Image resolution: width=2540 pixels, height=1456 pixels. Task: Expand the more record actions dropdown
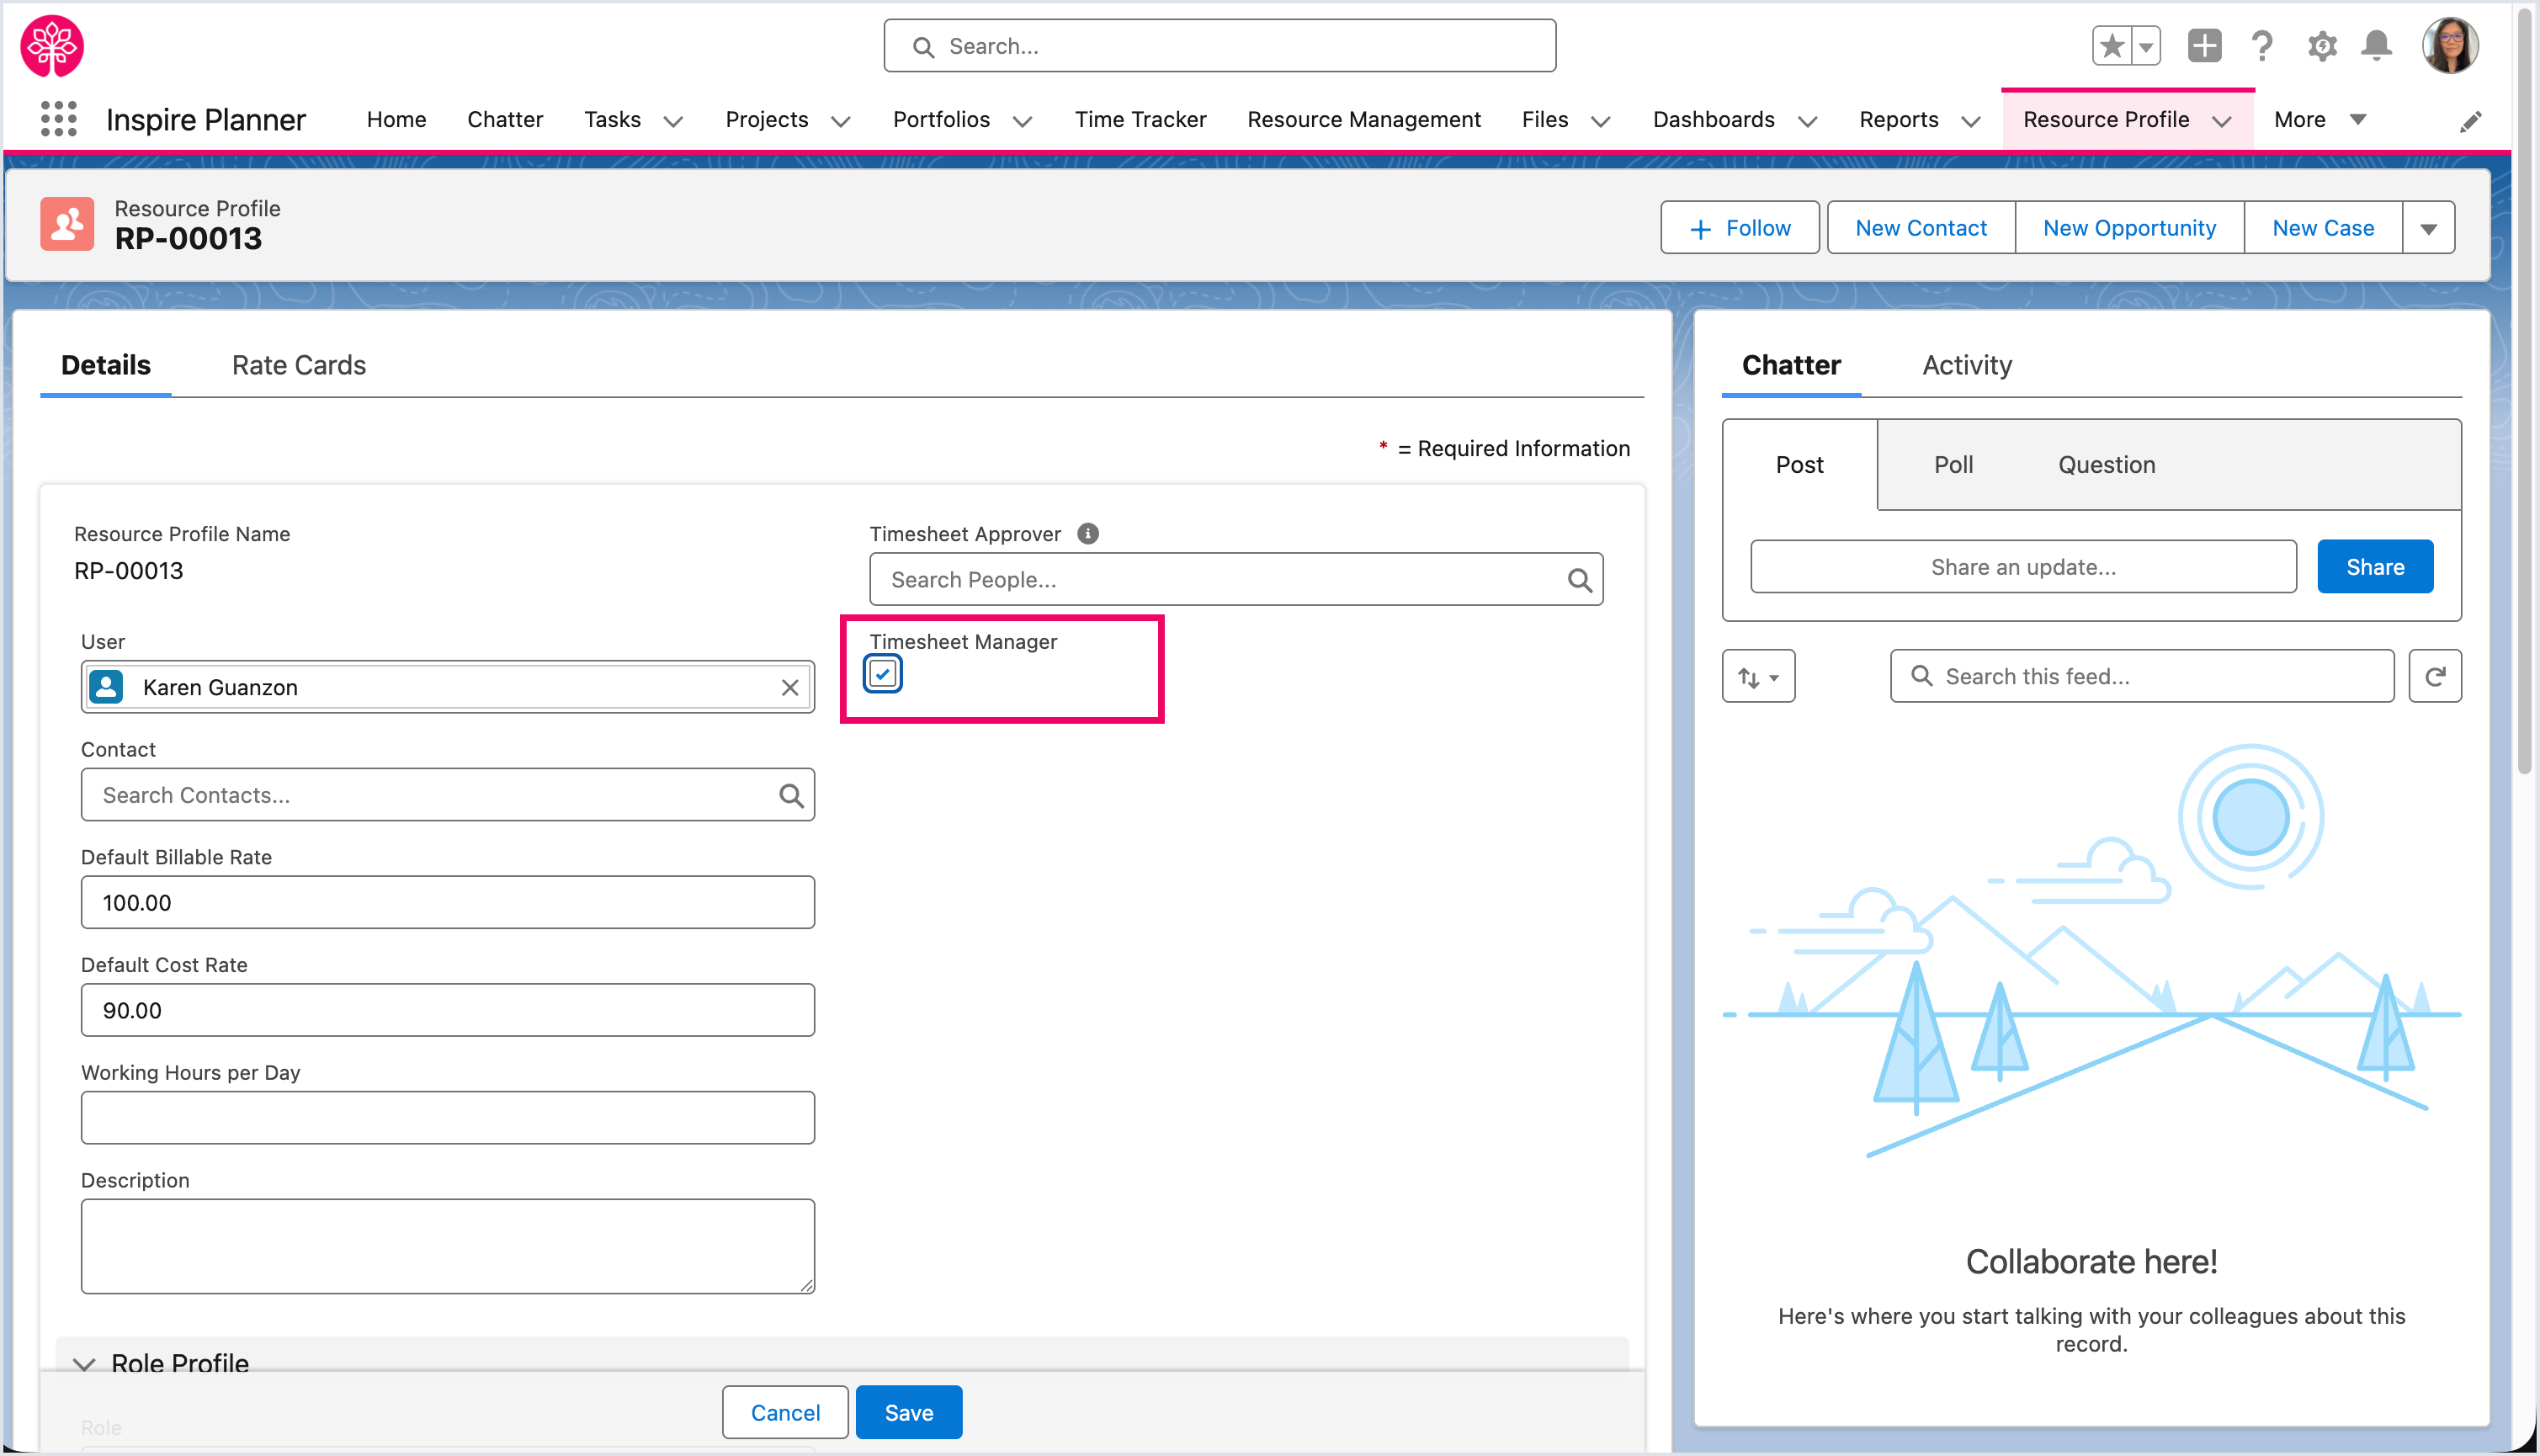point(2428,228)
